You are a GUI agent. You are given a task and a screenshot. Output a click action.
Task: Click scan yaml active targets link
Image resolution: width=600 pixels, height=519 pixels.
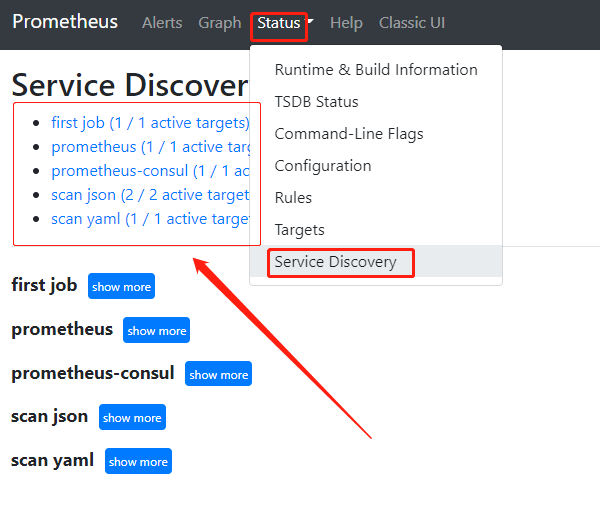[x=150, y=219]
